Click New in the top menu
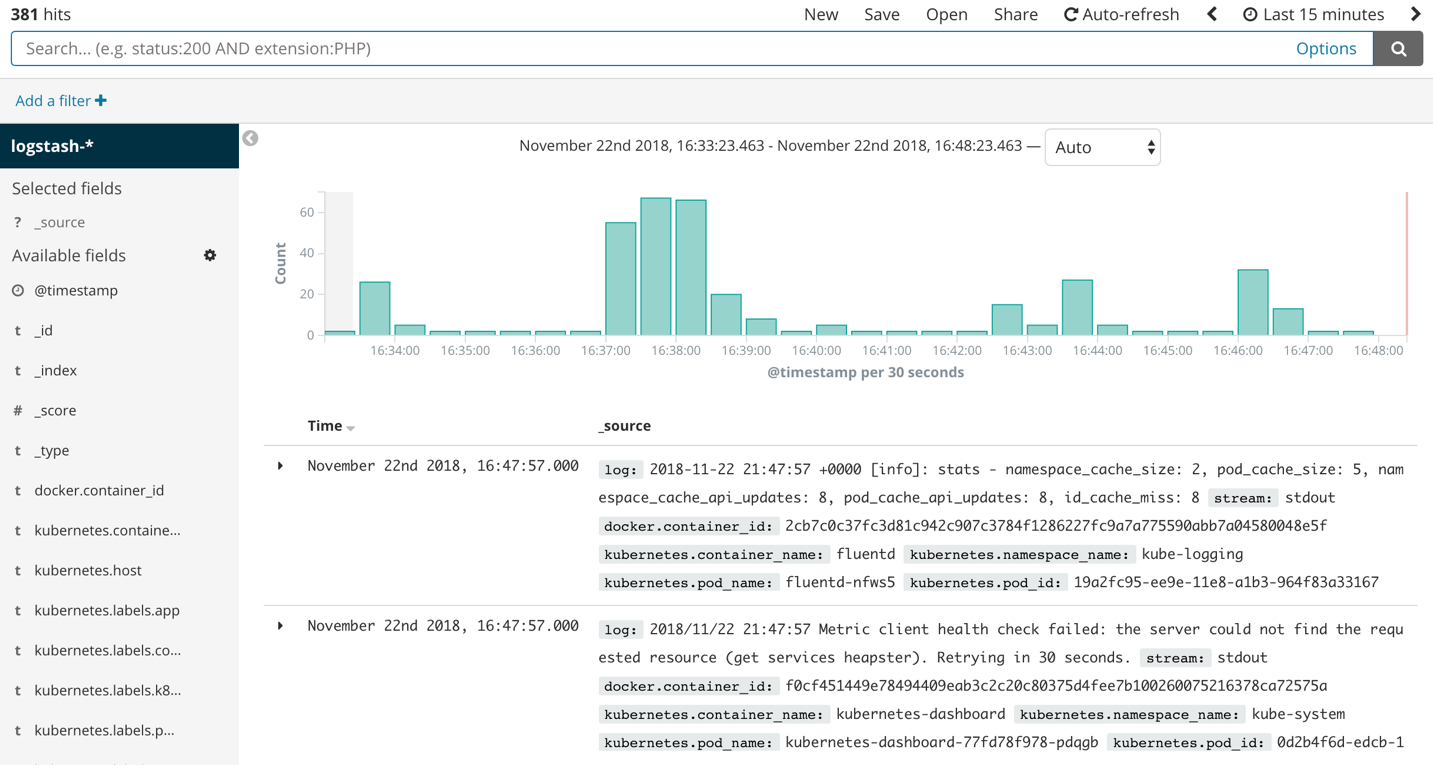The image size is (1433, 765). (x=821, y=14)
